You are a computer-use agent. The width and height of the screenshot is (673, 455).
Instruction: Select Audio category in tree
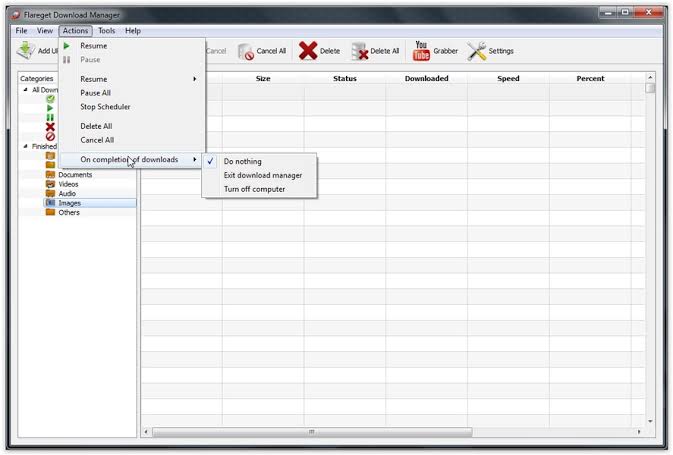click(x=67, y=194)
